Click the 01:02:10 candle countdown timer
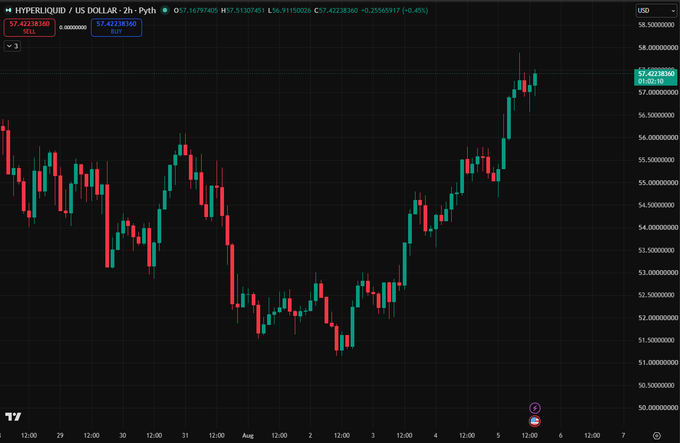This screenshot has width=680, height=443. (651, 81)
